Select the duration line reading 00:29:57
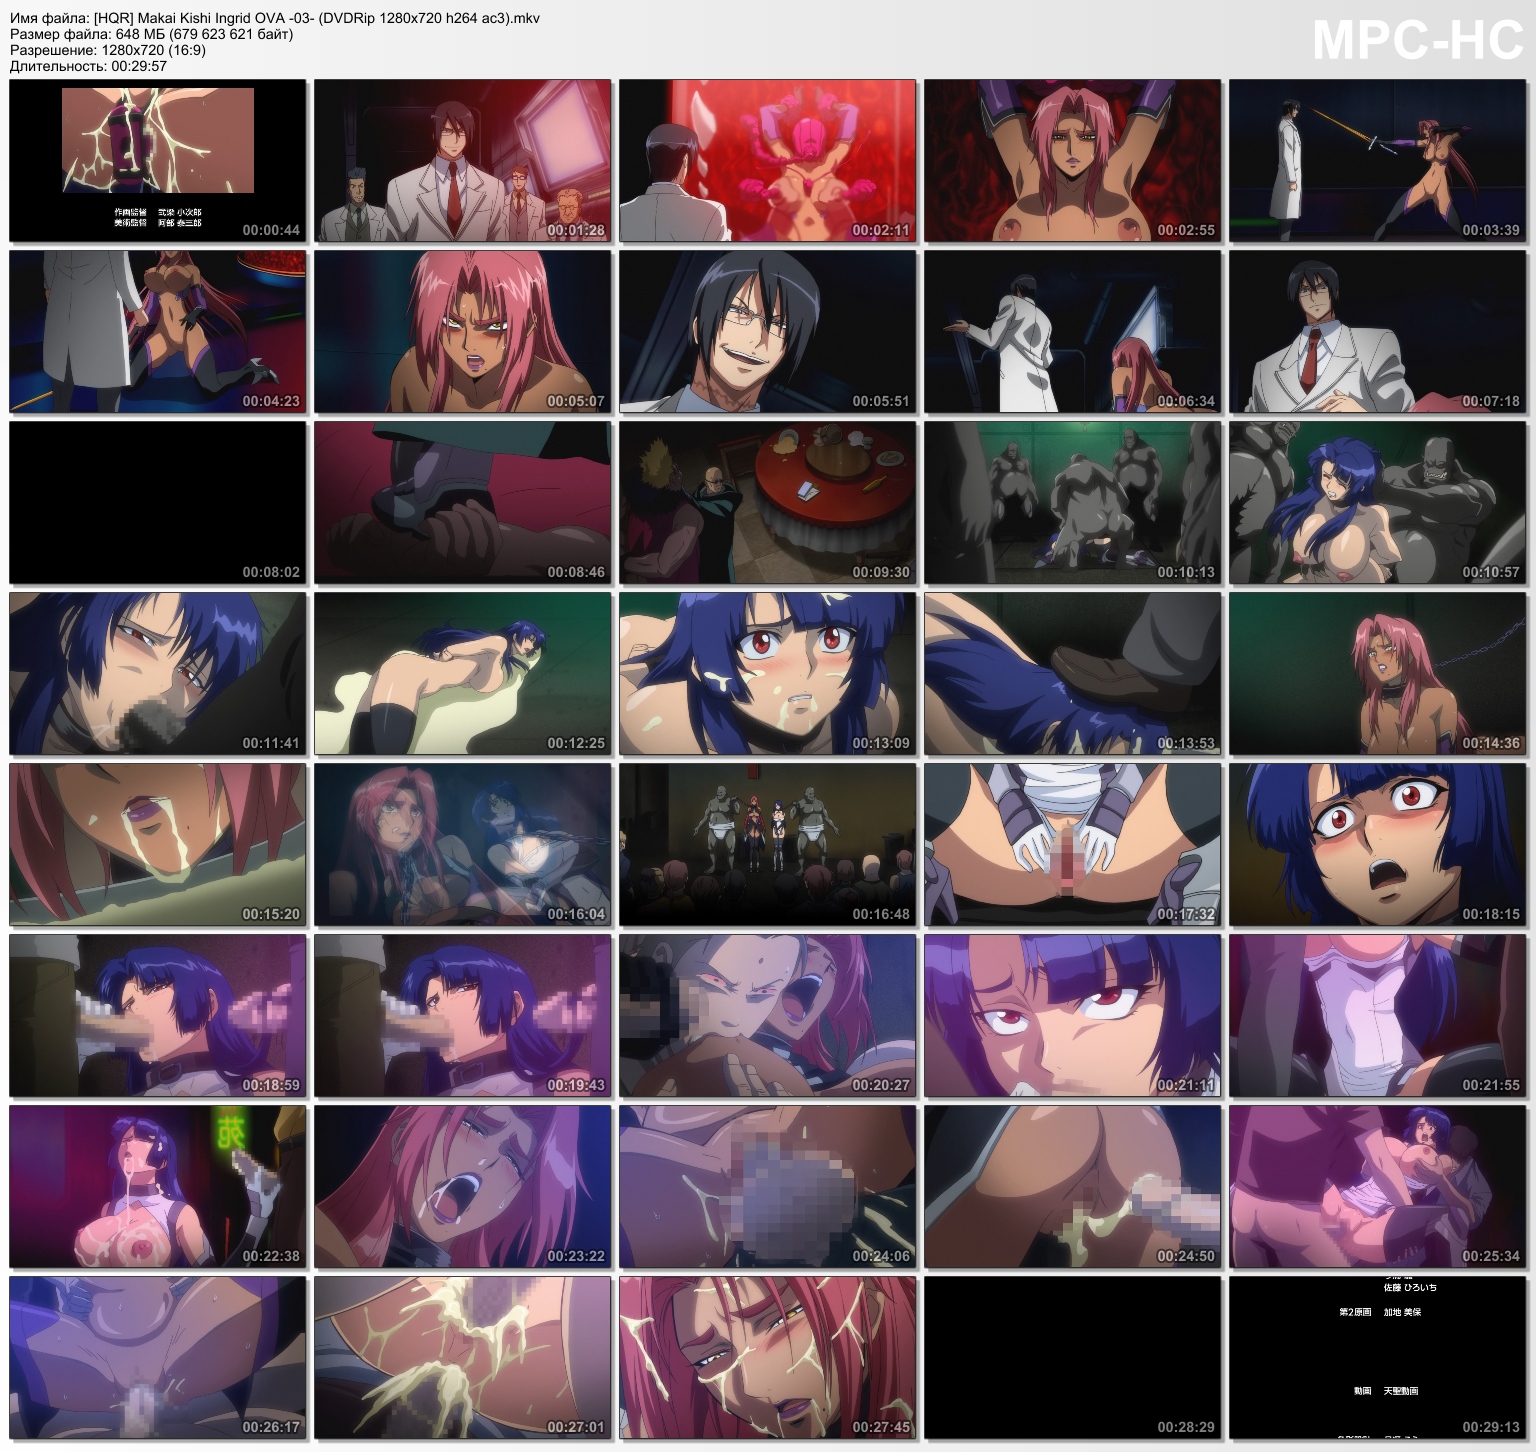1536x1452 pixels. (89, 66)
